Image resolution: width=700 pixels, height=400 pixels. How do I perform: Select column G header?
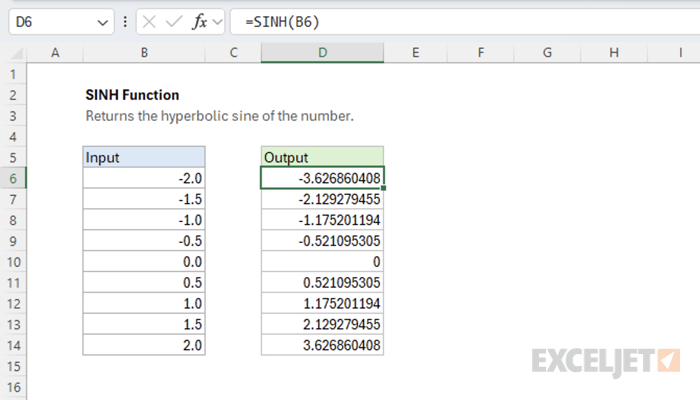click(x=547, y=53)
